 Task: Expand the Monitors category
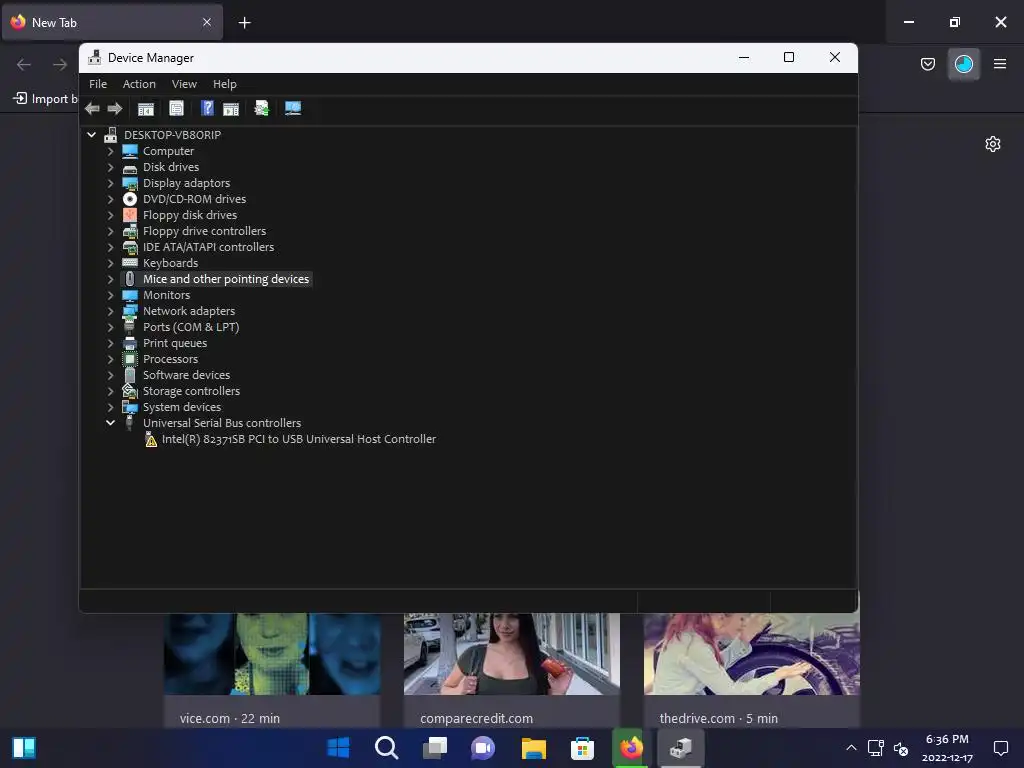pyautogui.click(x=110, y=295)
